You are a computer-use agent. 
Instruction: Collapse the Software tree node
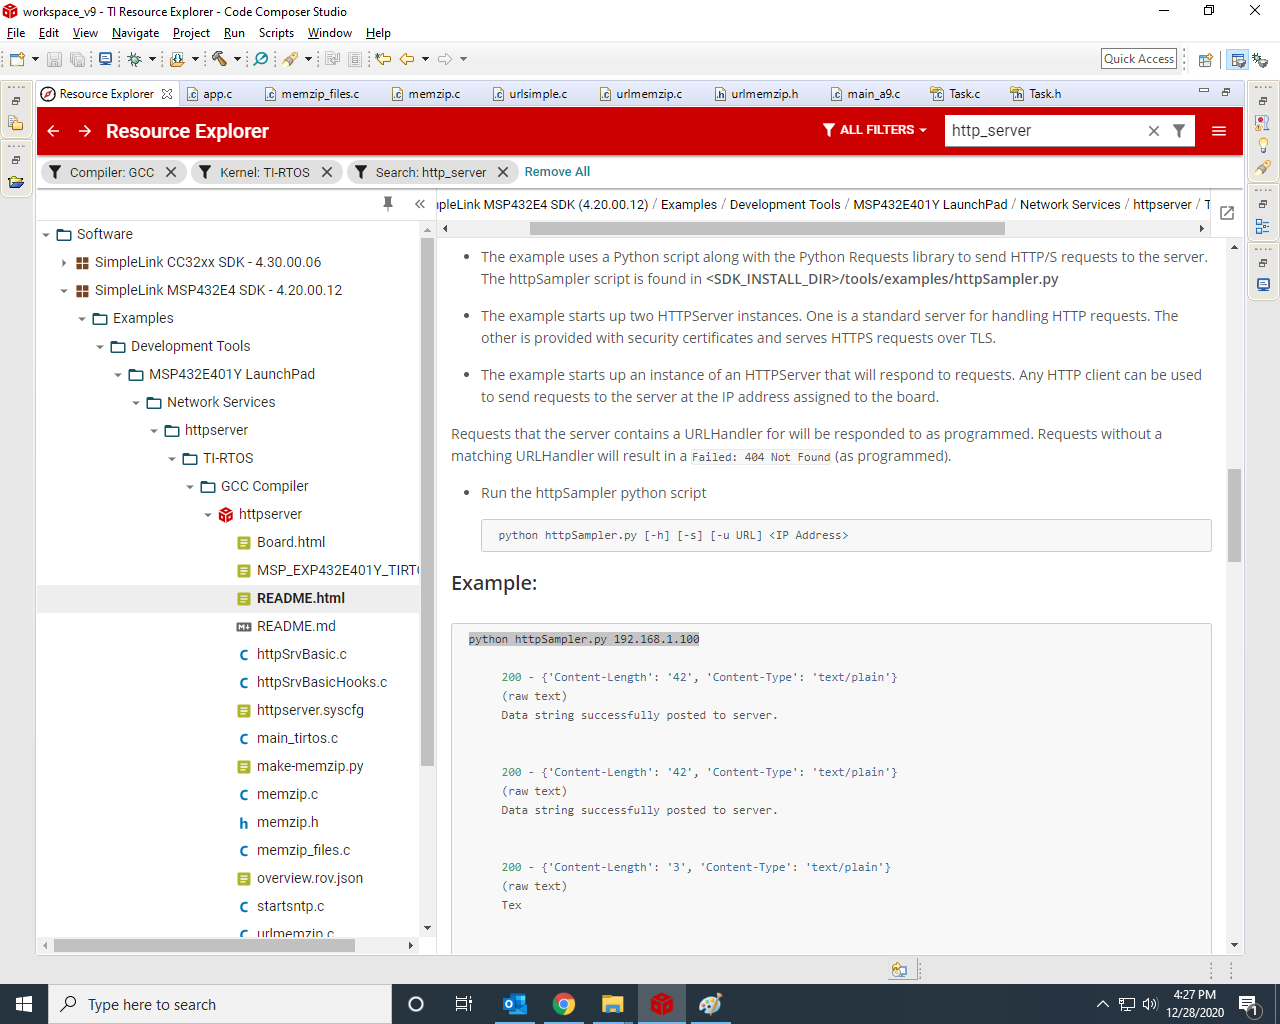click(46, 235)
